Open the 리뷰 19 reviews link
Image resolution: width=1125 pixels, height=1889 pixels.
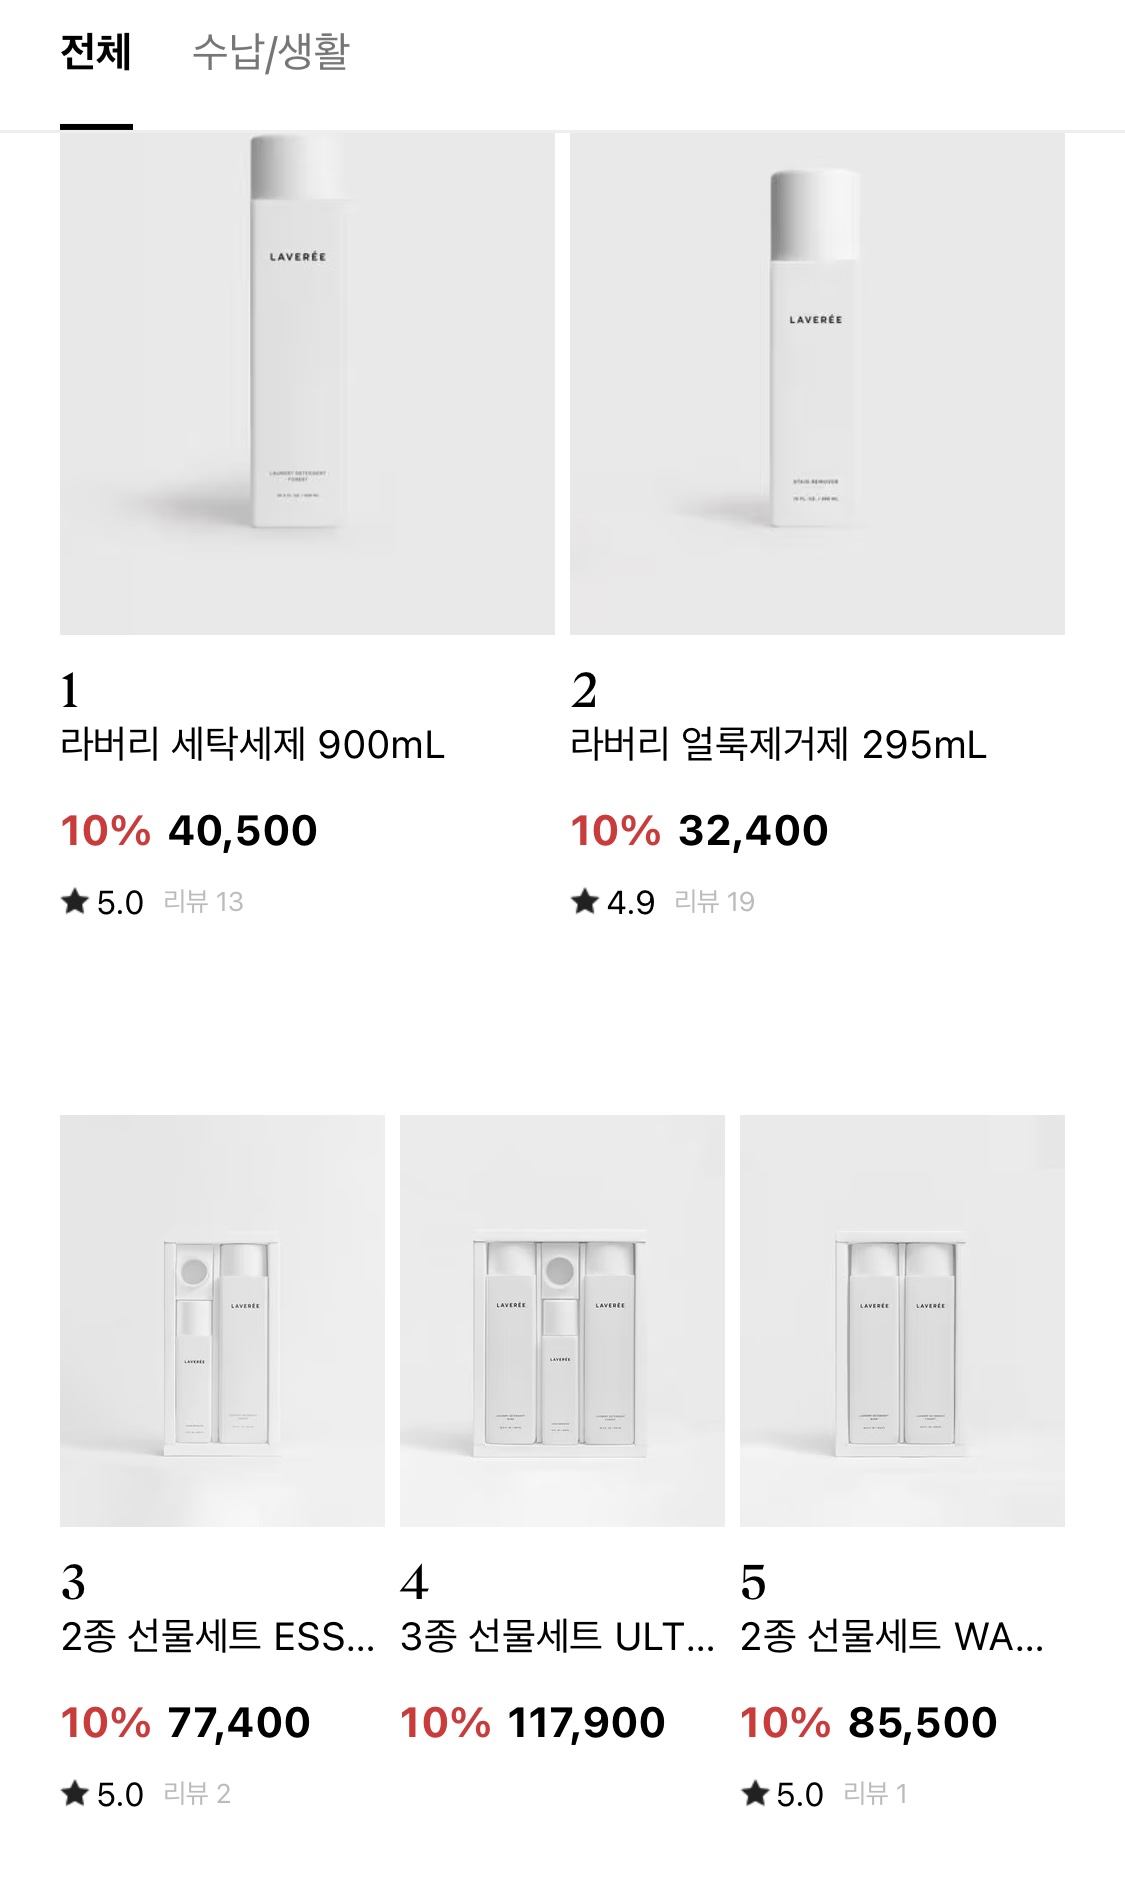(714, 902)
